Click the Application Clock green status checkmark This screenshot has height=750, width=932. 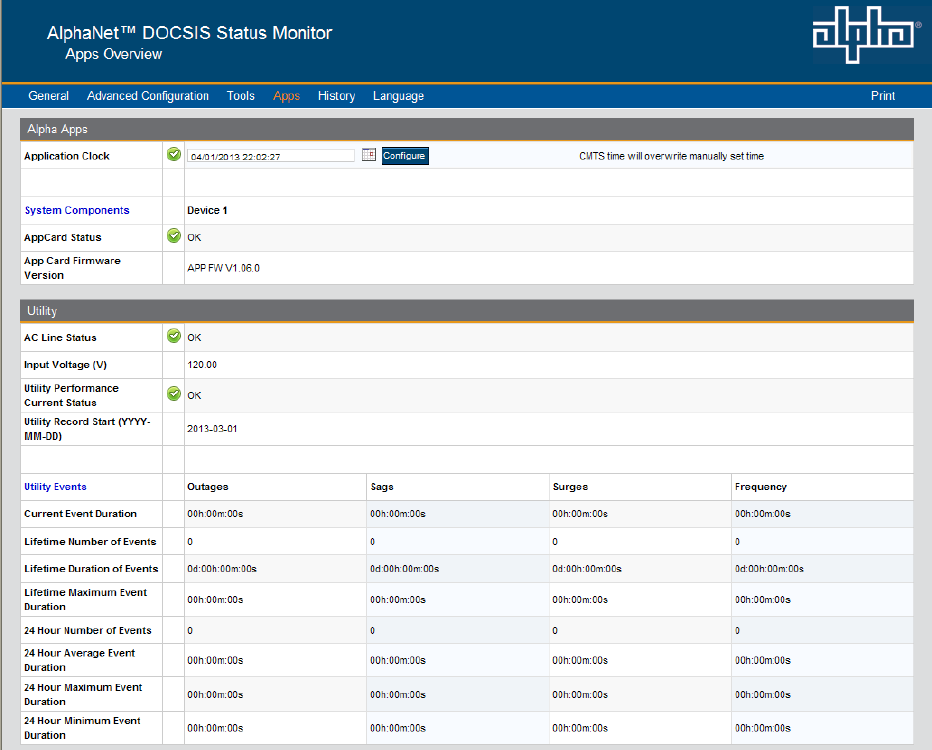pyautogui.click(x=174, y=155)
